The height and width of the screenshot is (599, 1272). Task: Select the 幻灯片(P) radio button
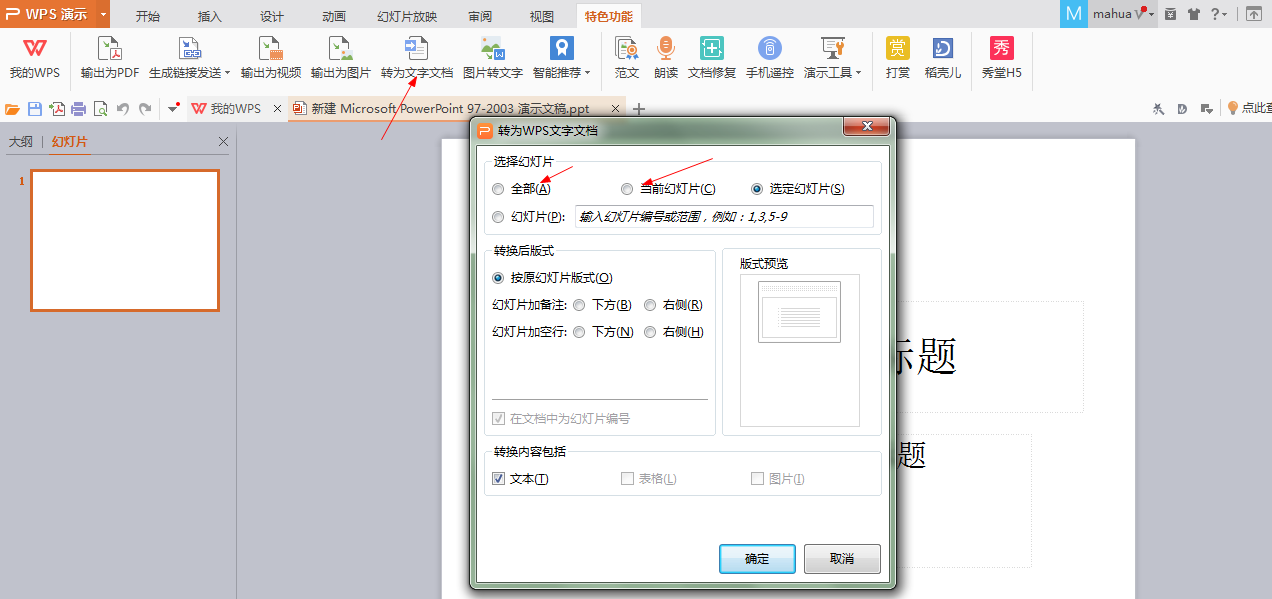pos(498,217)
